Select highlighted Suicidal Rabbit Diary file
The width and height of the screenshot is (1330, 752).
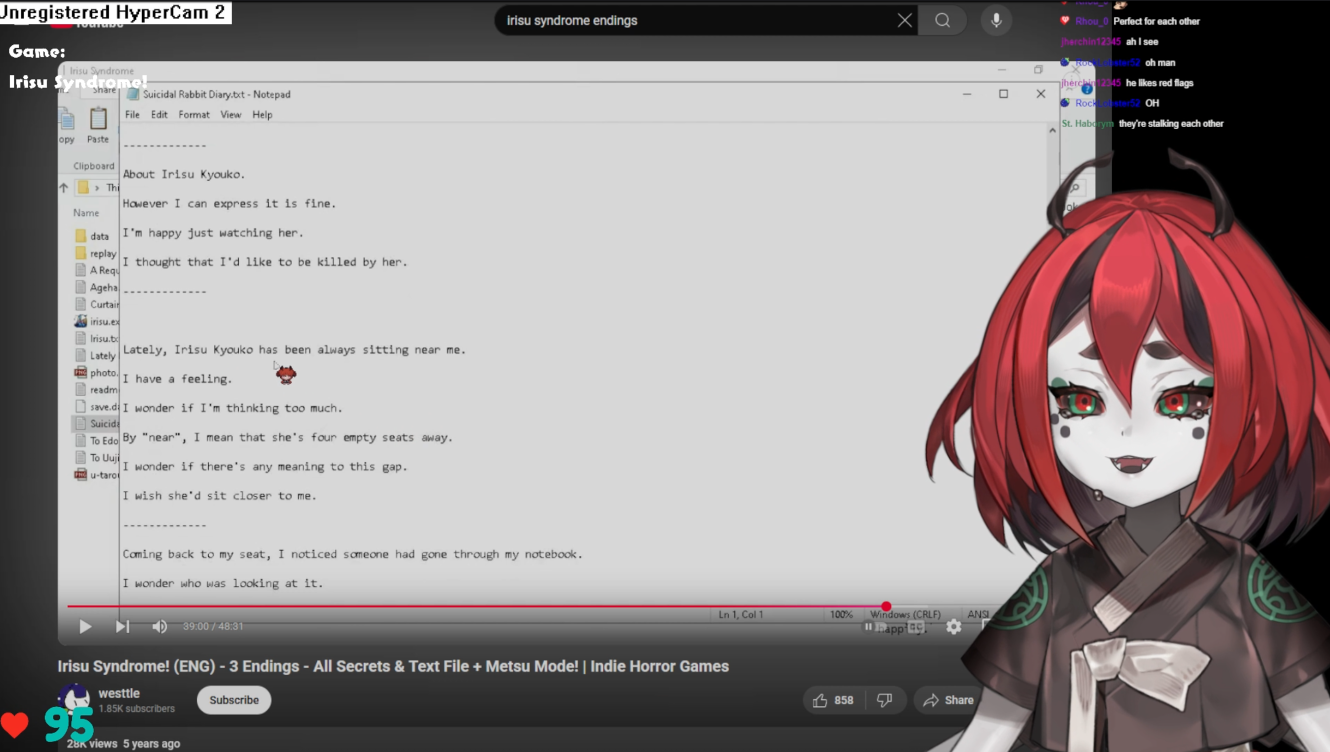point(96,423)
